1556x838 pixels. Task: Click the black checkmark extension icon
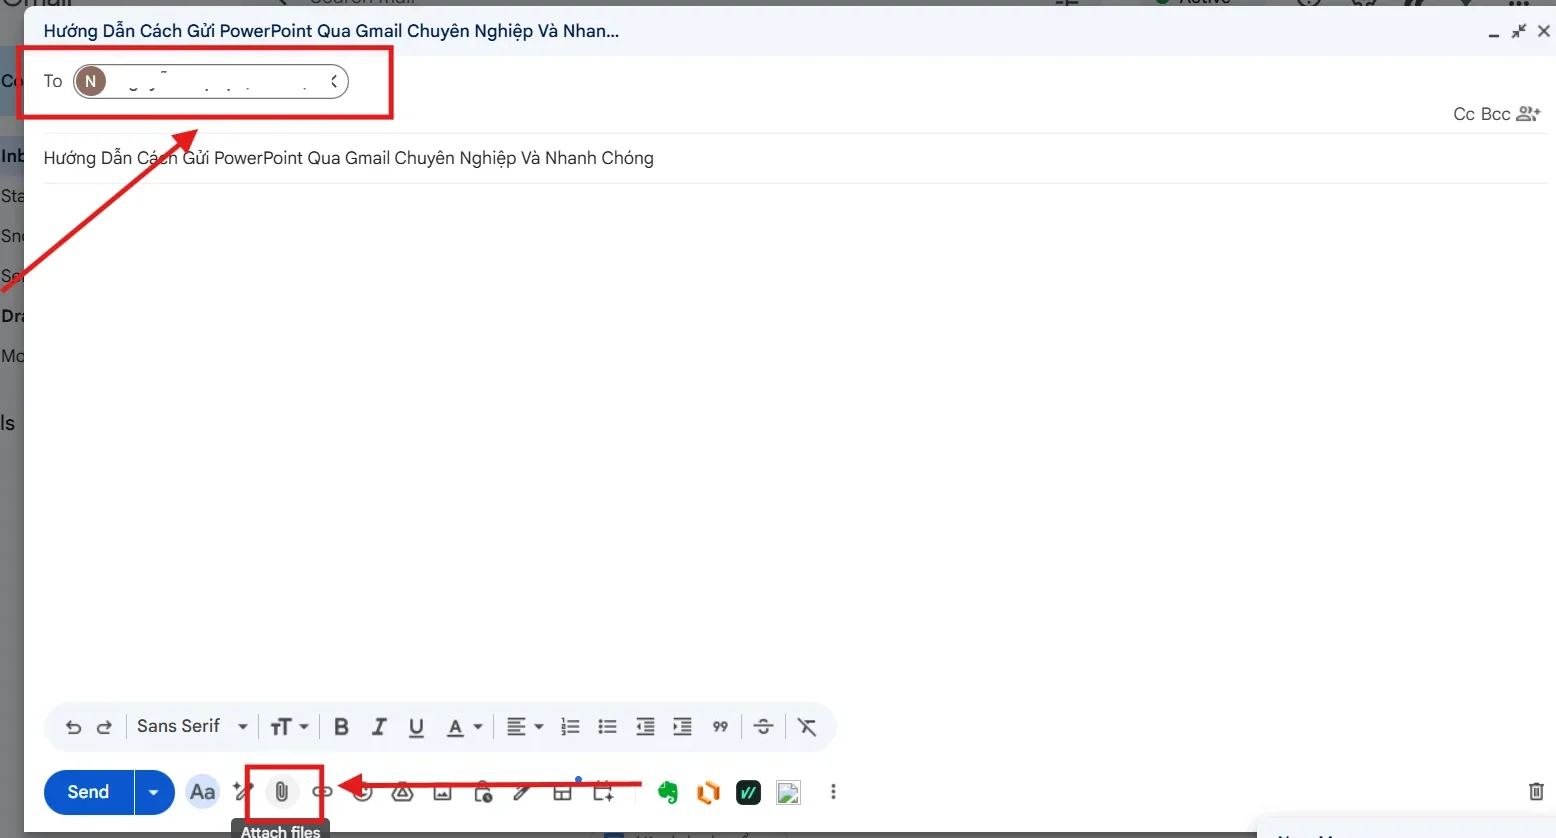(x=748, y=793)
